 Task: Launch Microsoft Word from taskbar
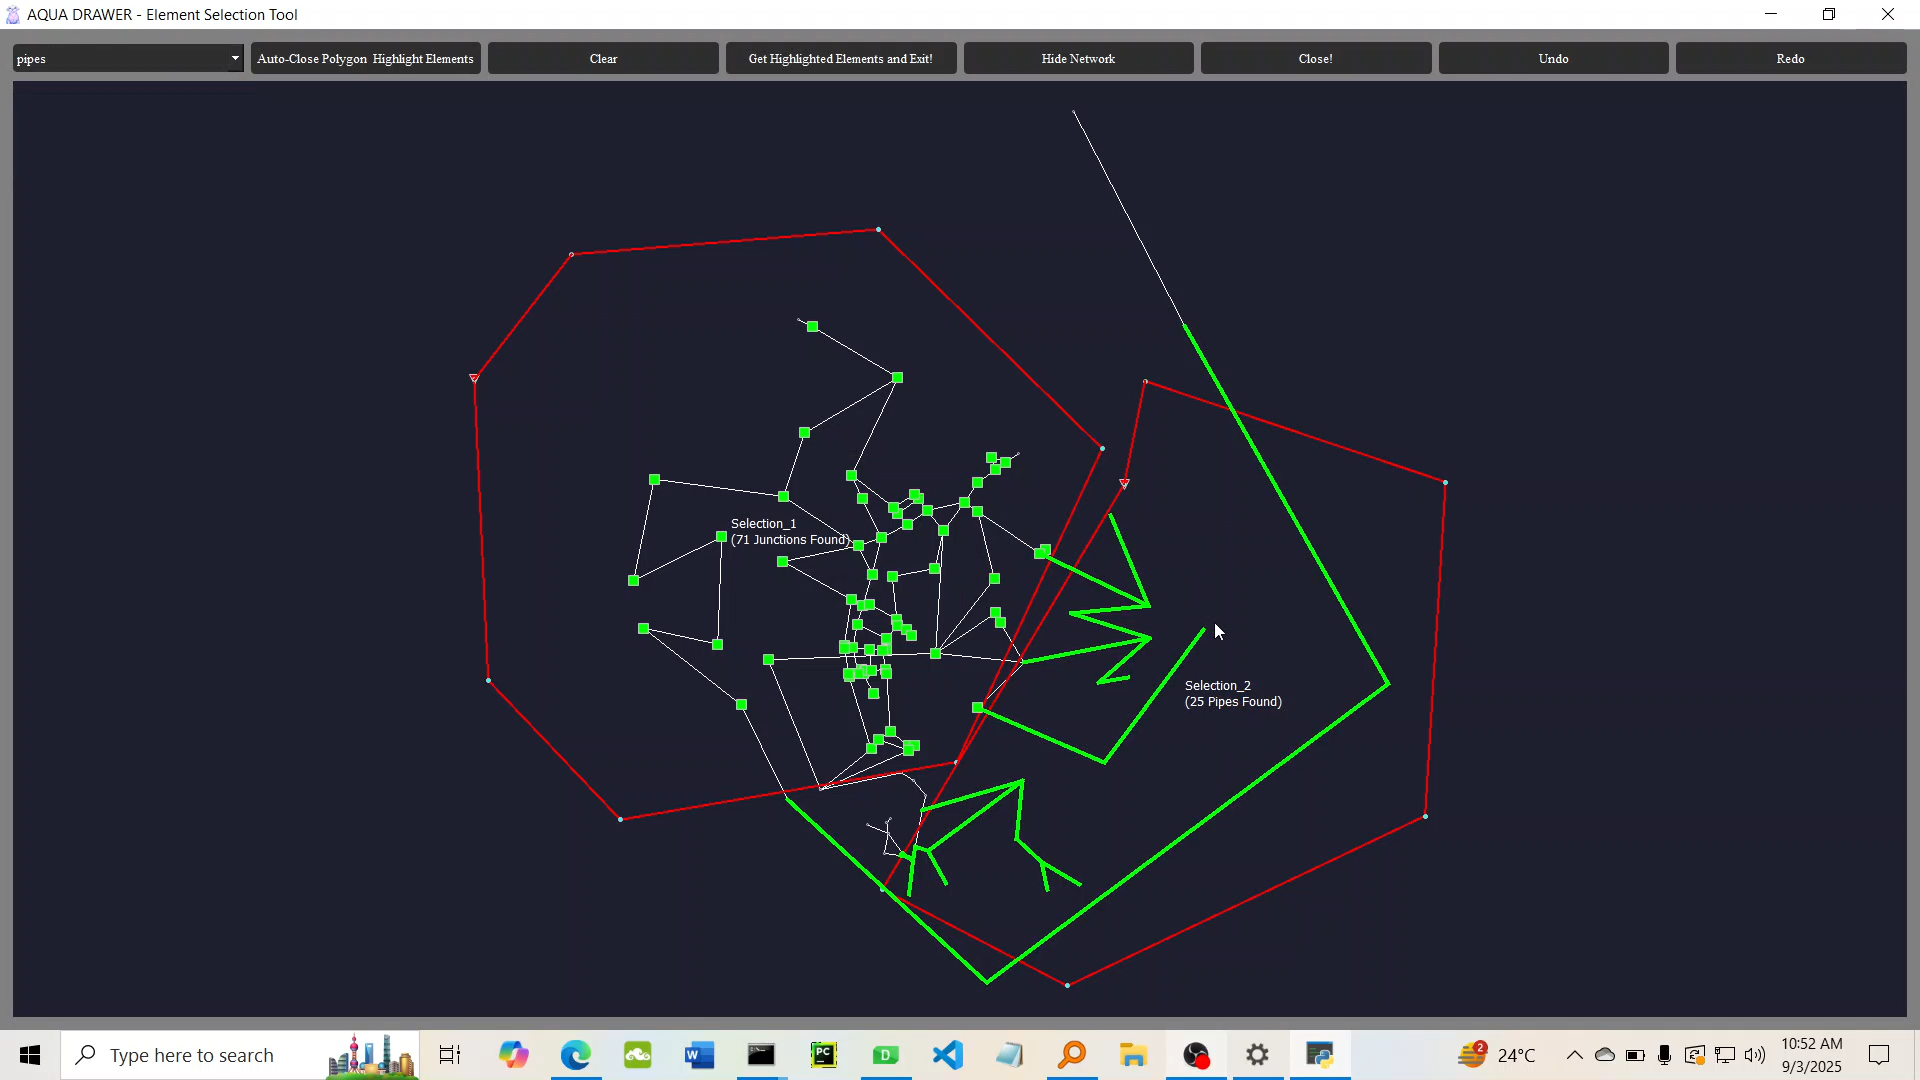click(x=699, y=1055)
